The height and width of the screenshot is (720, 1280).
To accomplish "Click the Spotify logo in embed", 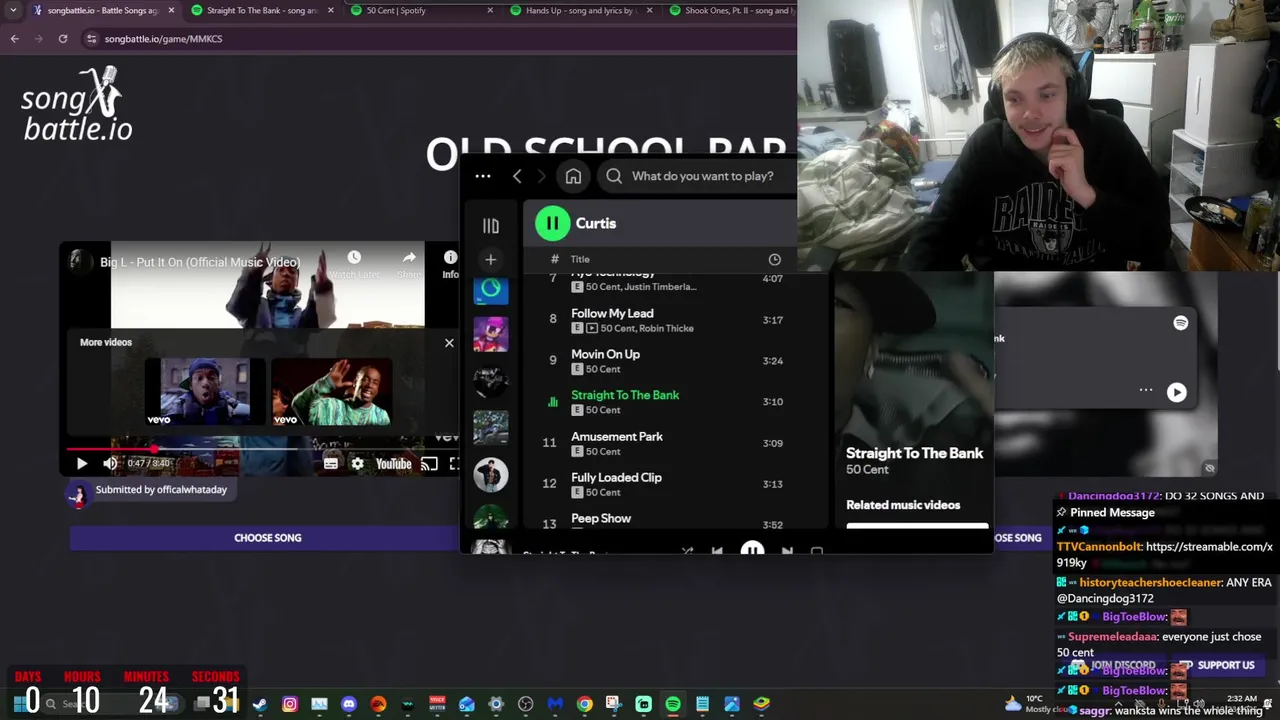I will pyautogui.click(x=1181, y=323).
